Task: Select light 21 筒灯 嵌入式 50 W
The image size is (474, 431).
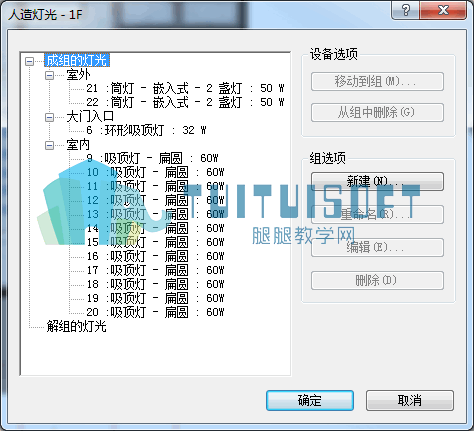Action: point(185,89)
